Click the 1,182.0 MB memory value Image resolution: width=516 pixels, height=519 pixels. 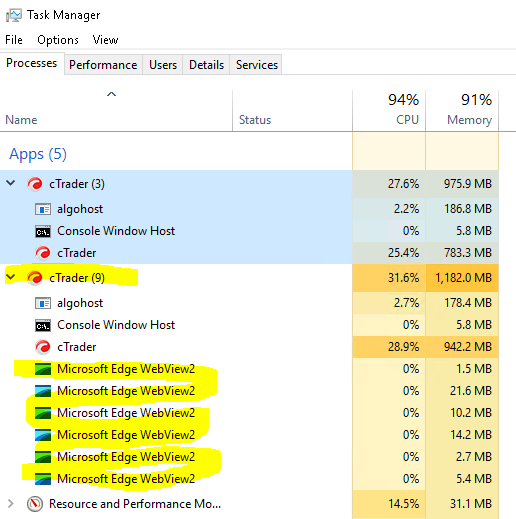pos(464,278)
